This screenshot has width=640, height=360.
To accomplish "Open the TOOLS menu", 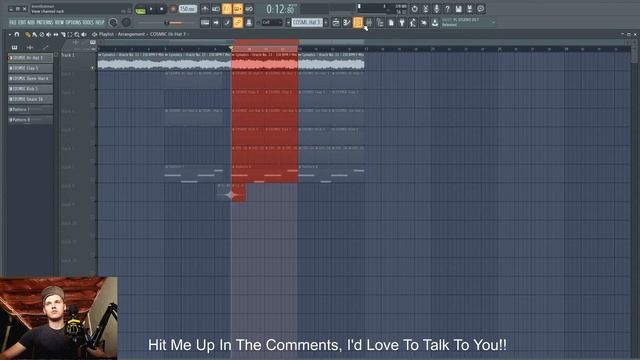I will 88,22.
